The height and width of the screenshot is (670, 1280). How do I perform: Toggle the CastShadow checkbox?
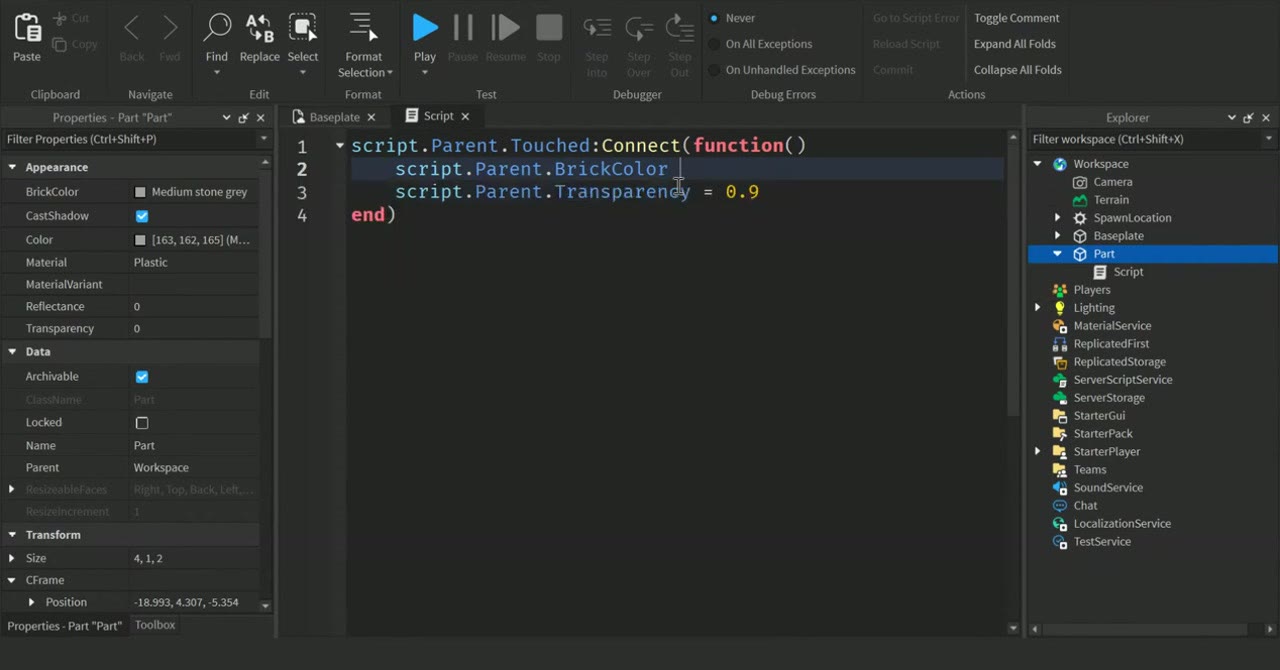[x=142, y=216]
